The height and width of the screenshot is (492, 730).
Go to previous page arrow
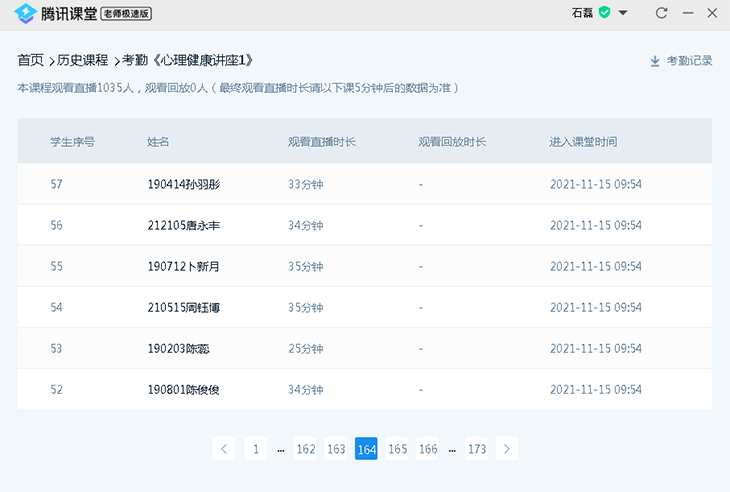click(x=224, y=449)
